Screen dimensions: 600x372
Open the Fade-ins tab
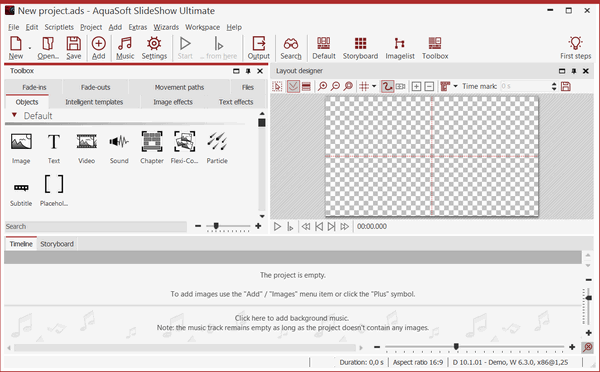click(x=34, y=87)
